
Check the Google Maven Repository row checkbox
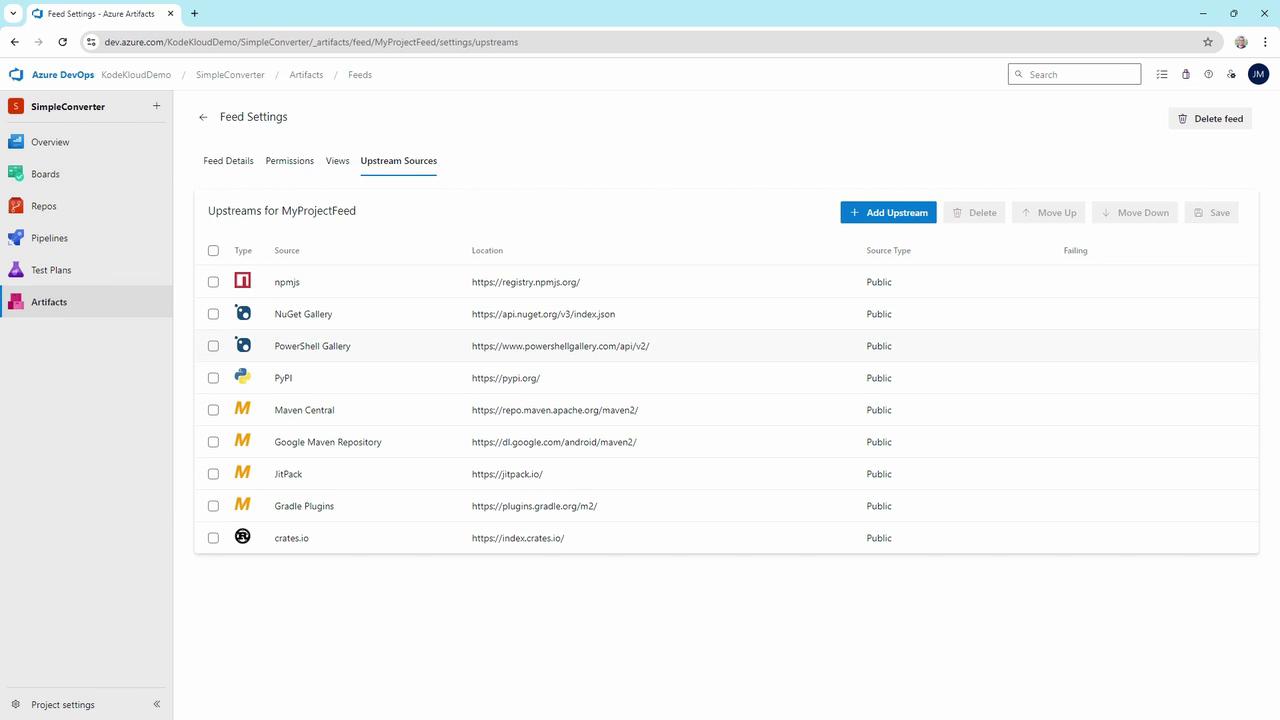(x=213, y=442)
